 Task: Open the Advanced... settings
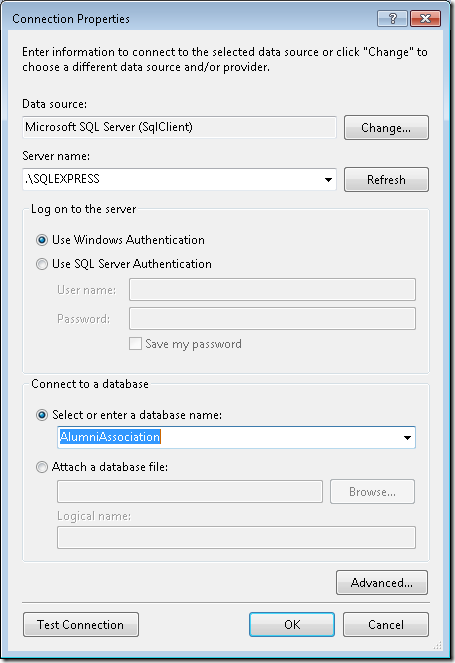pyautogui.click(x=382, y=583)
